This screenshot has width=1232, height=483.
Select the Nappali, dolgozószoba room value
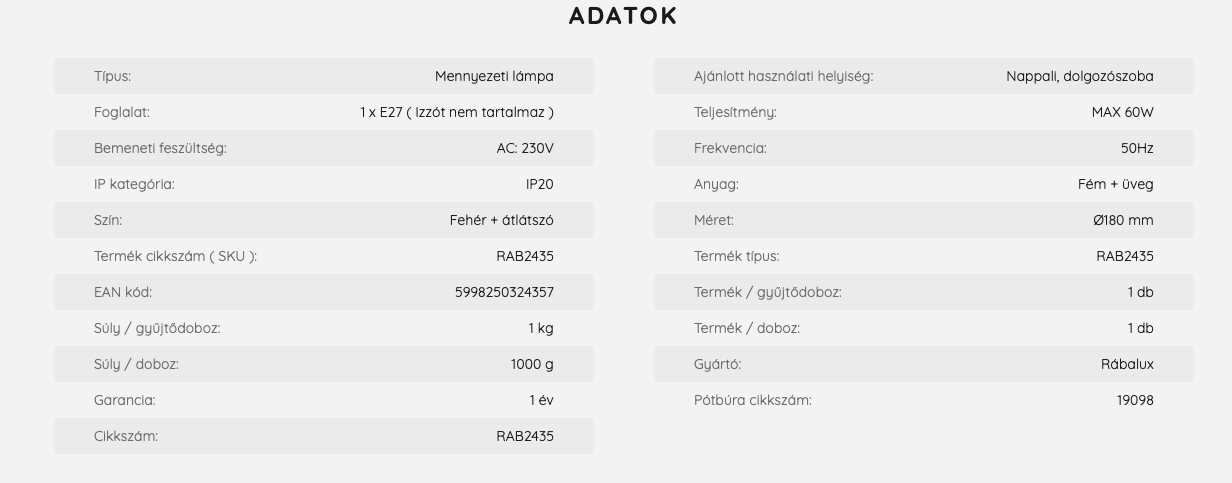(x=1080, y=76)
